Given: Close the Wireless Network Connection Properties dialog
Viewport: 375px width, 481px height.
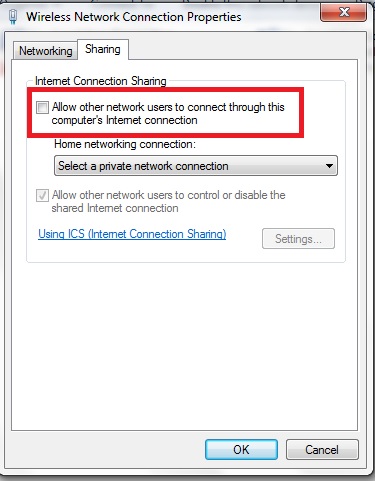Looking at the screenshot, I should [343, 13].
